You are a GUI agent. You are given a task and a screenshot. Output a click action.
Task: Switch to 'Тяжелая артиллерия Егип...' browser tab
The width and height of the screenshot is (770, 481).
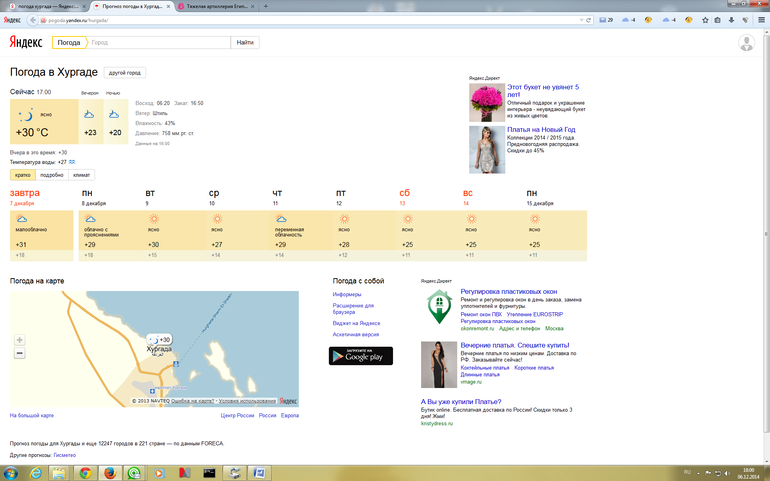click(217, 6)
